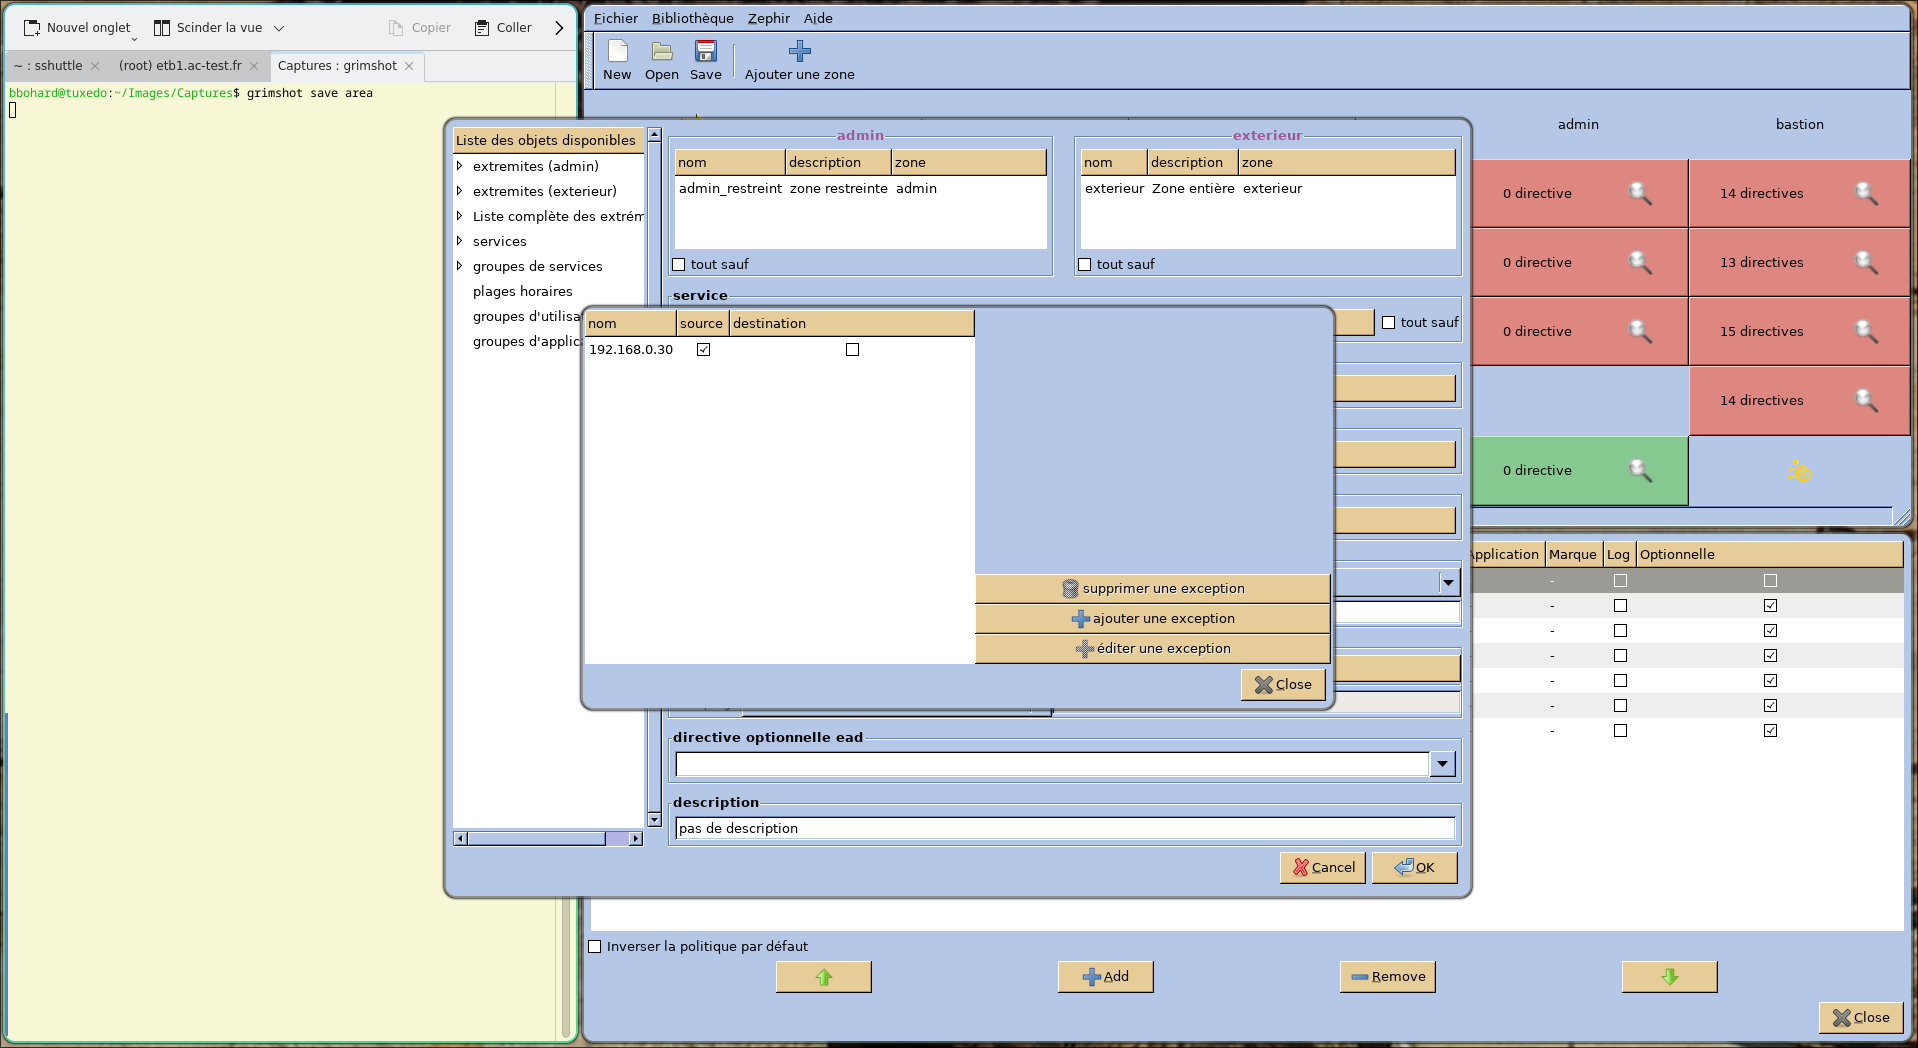Expand the extremites (admin) tree node
Image resolution: width=1918 pixels, height=1048 pixels.
pyautogui.click(x=460, y=166)
